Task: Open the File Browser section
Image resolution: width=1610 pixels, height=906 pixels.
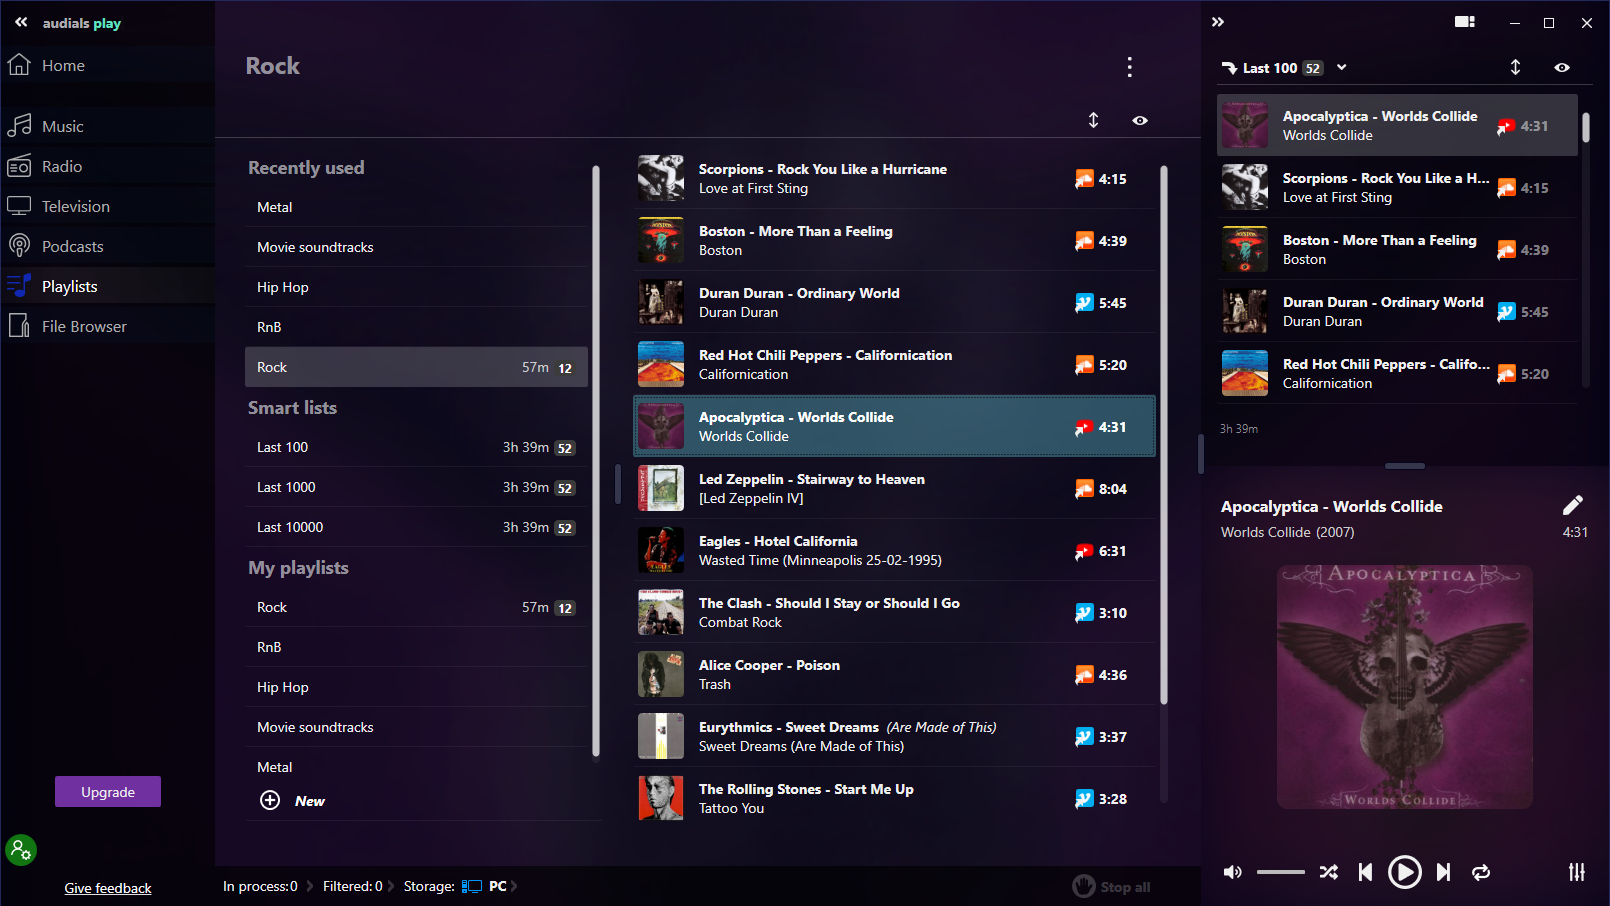Action: click(107, 326)
